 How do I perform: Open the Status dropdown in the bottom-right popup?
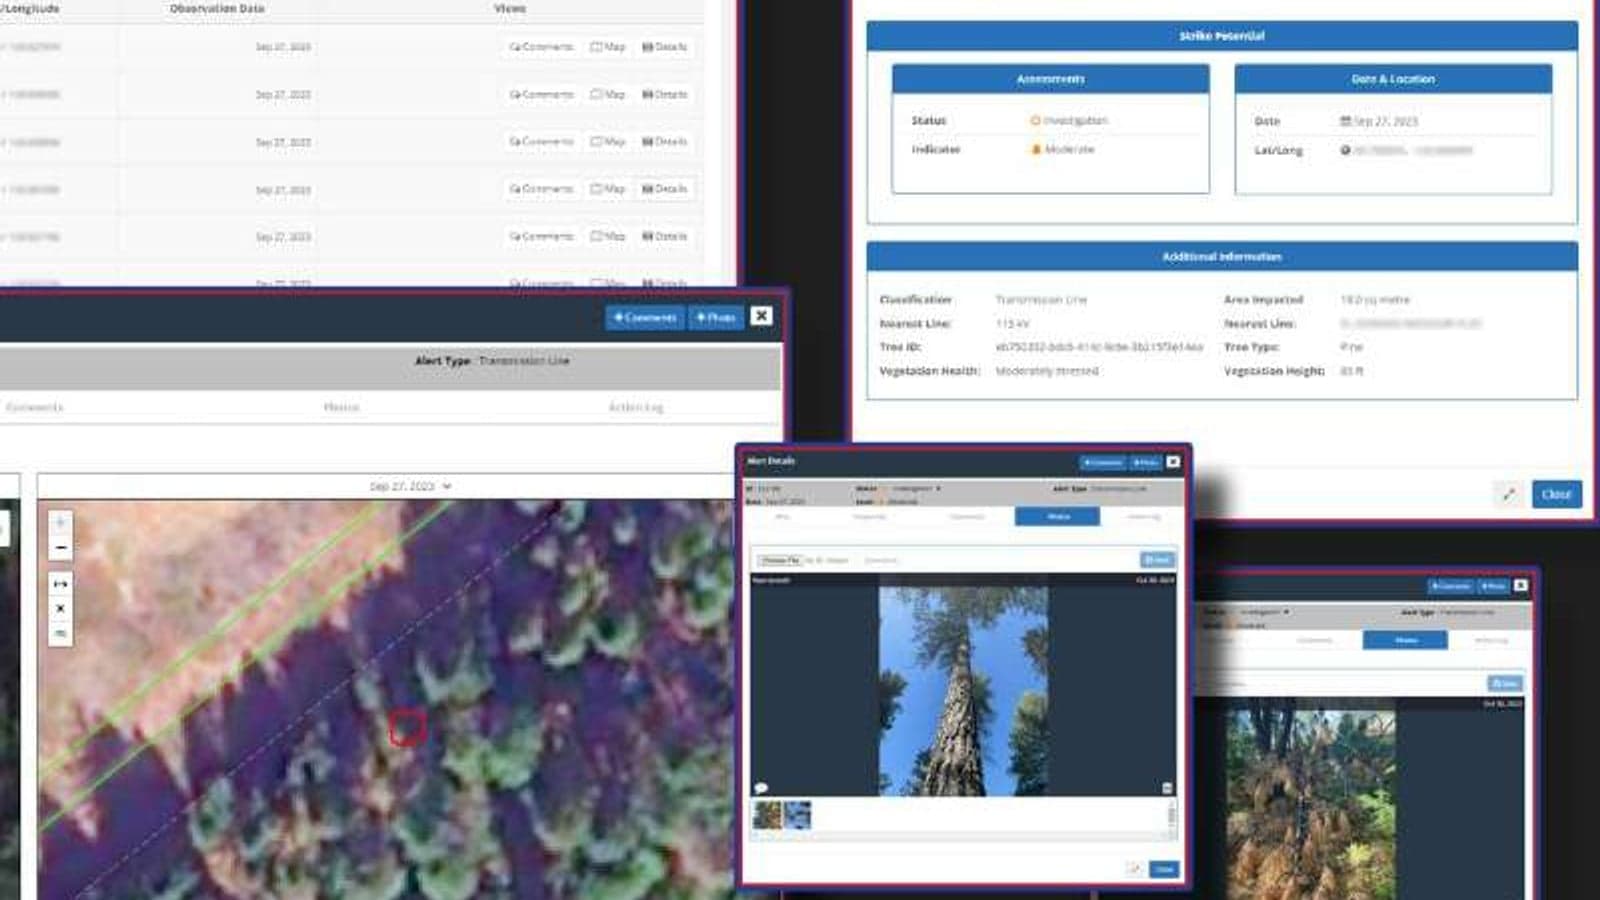pos(1263,612)
